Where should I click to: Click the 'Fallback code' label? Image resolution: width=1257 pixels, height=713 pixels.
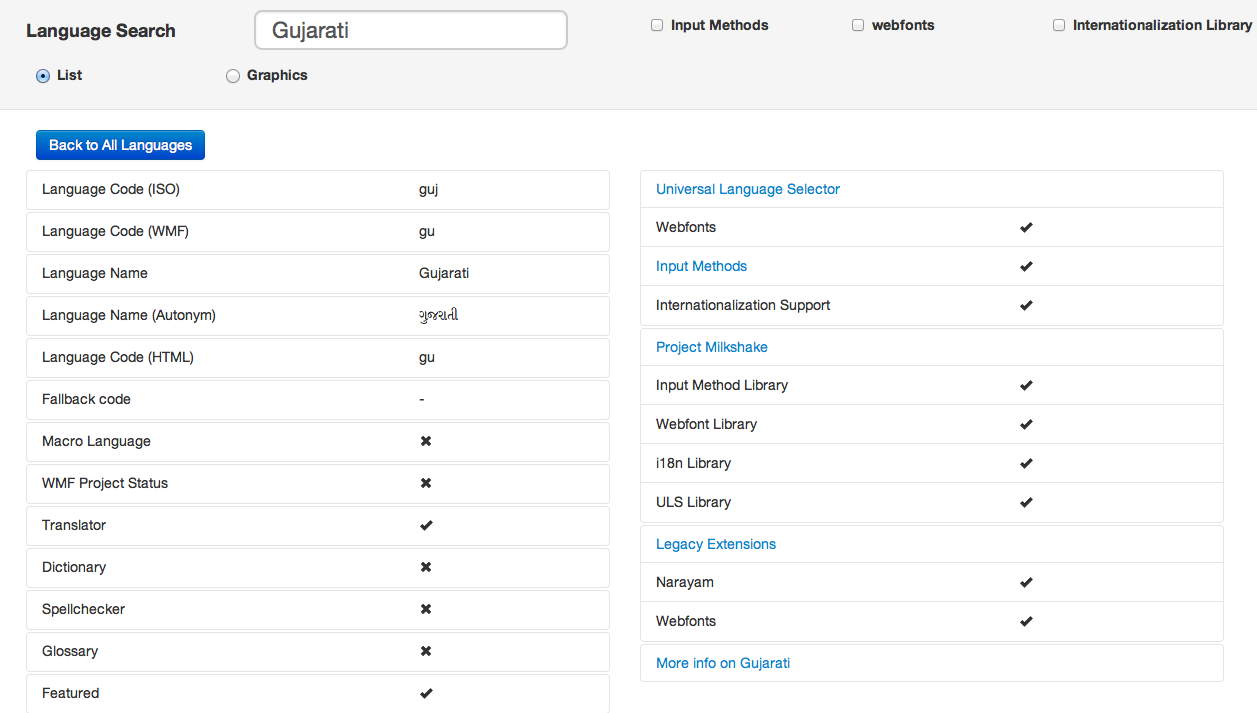pyautogui.click(x=86, y=399)
